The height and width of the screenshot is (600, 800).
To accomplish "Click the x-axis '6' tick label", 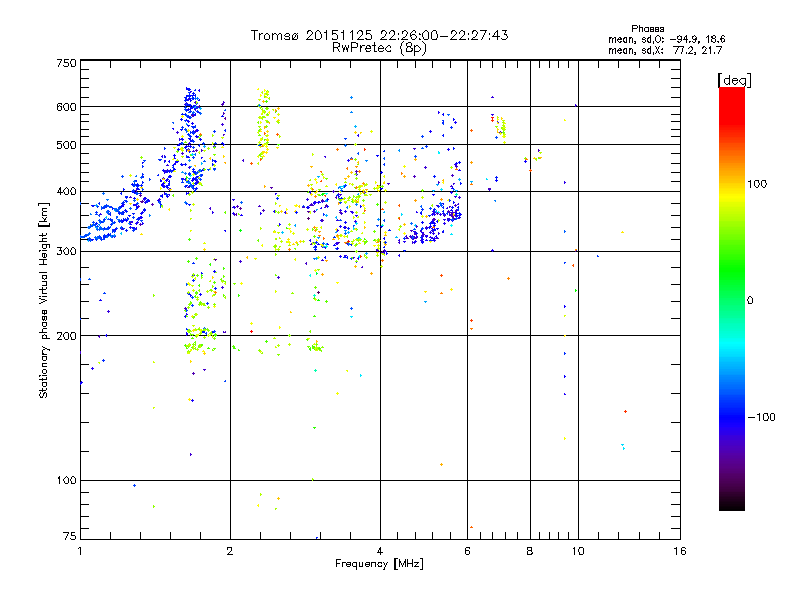I will 467,551.
